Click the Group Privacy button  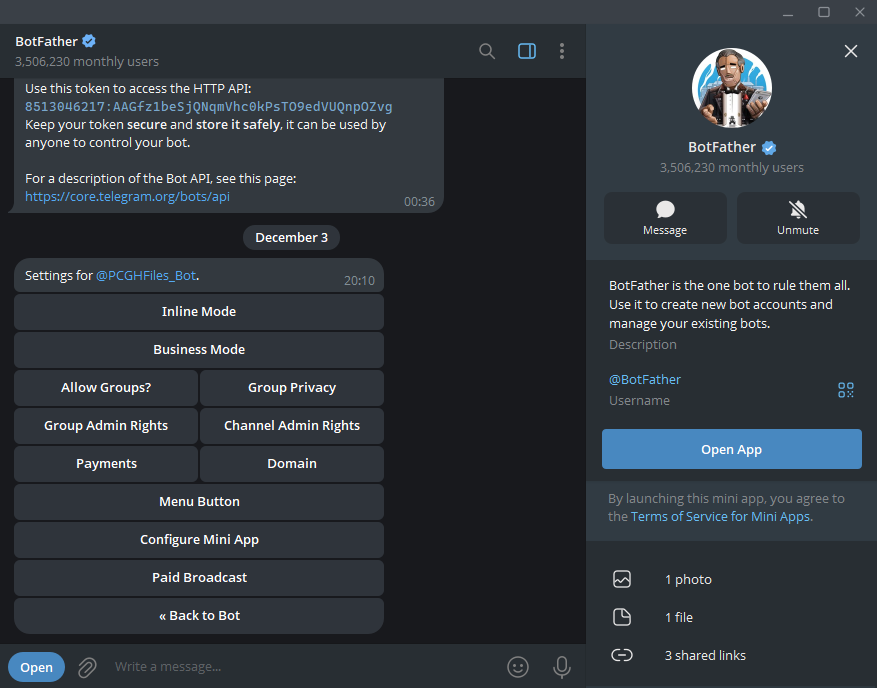pos(292,388)
